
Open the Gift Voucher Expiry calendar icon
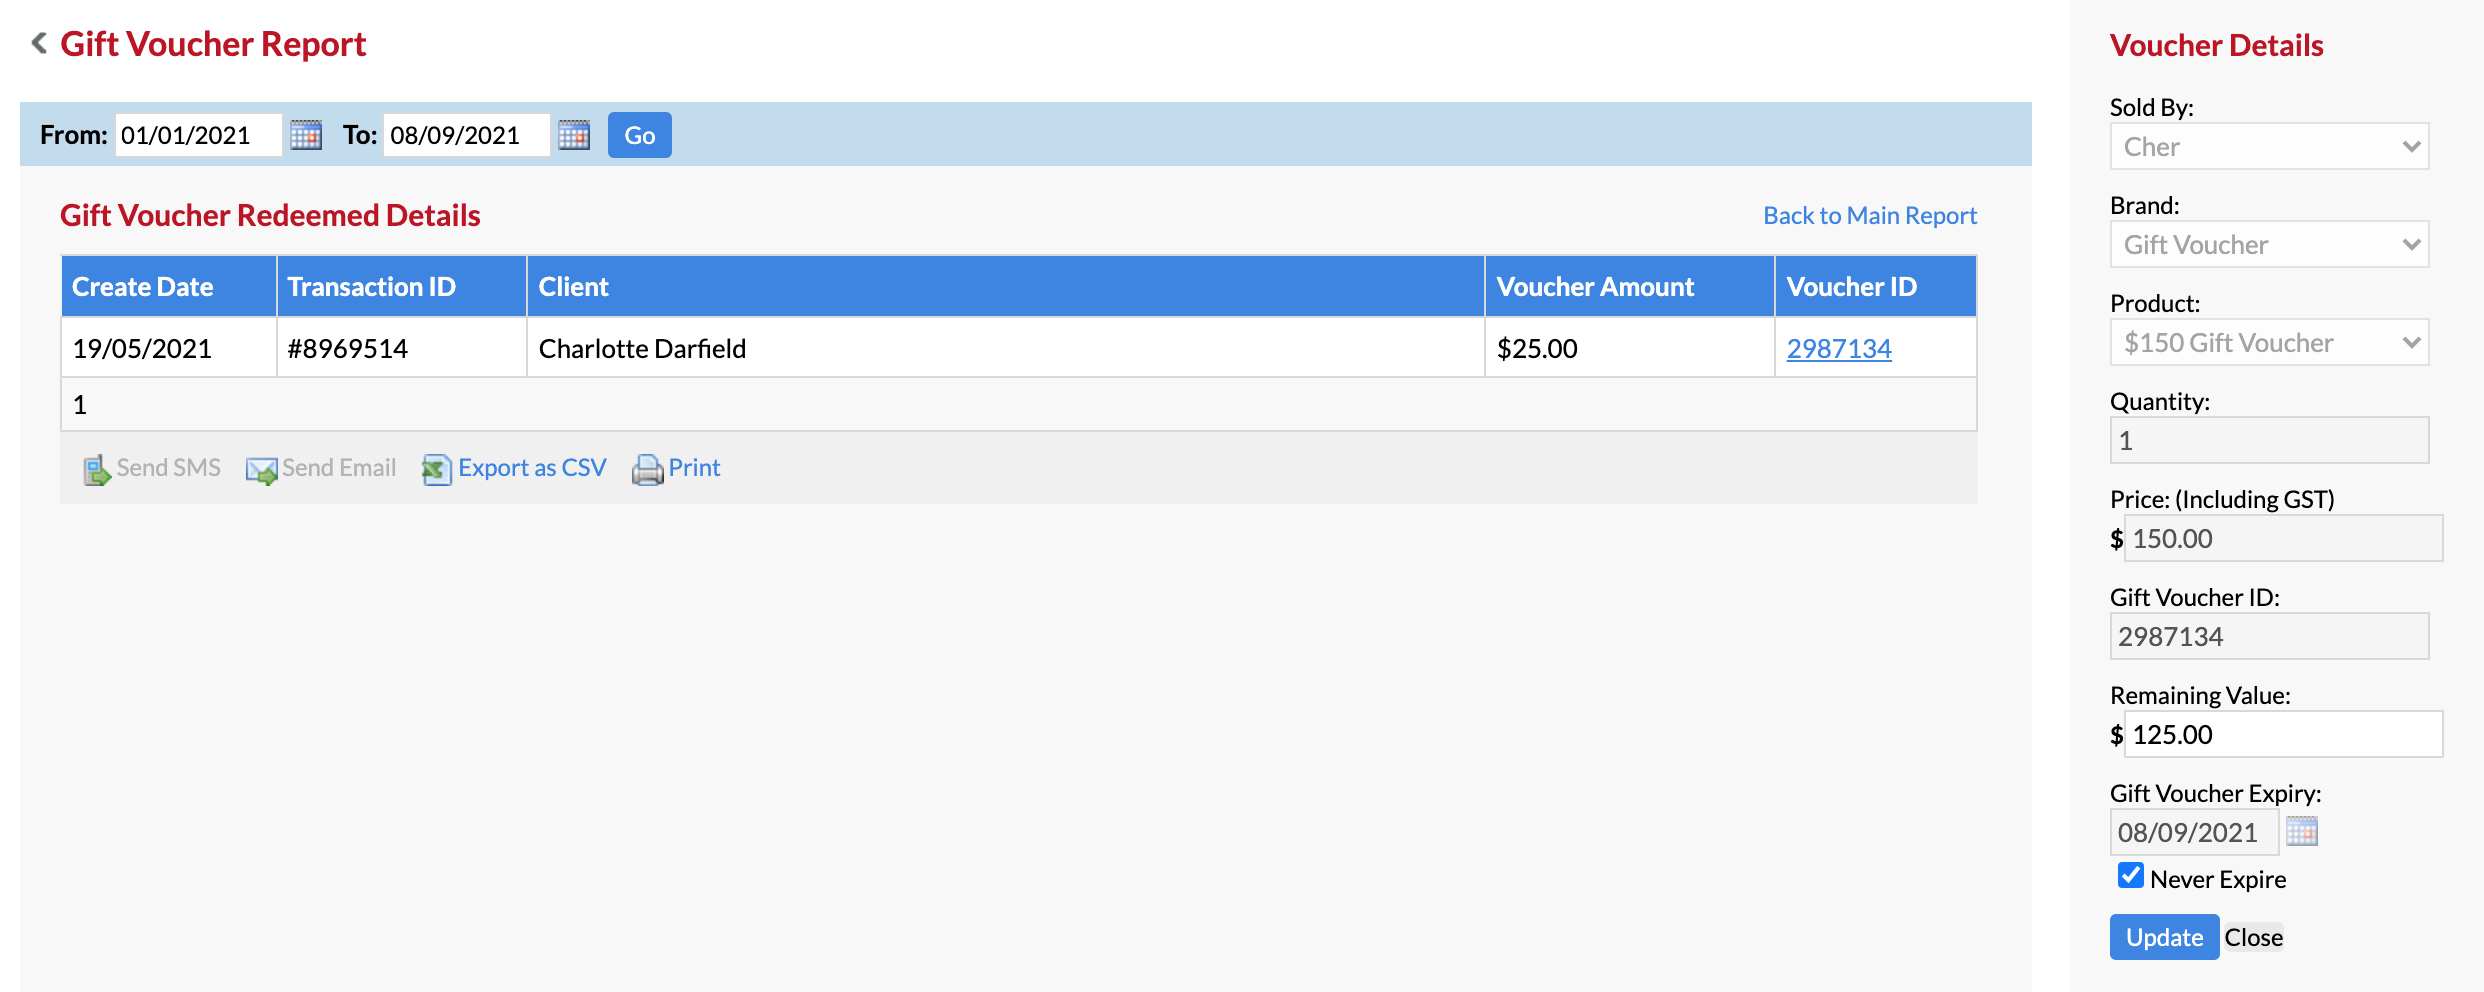tap(2302, 831)
